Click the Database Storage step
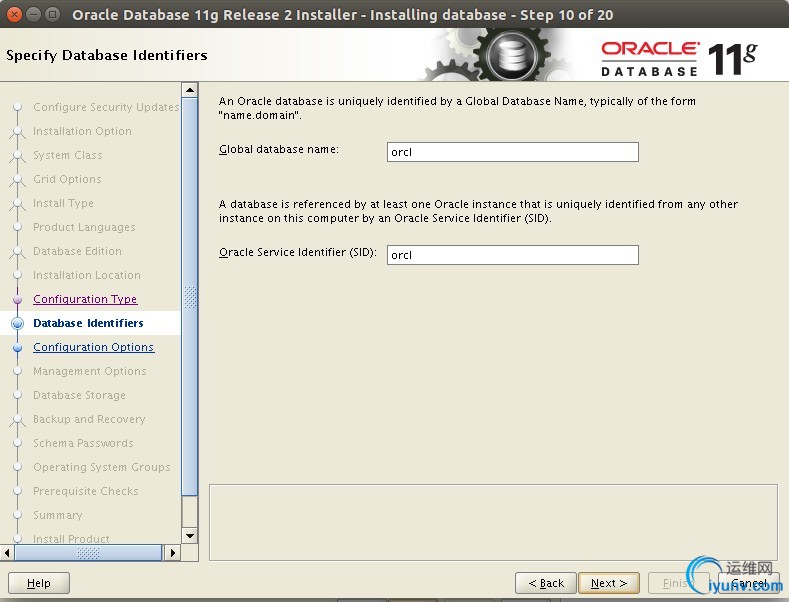The height and width of the screenshot is (602, 789). (x=80, y=395)
